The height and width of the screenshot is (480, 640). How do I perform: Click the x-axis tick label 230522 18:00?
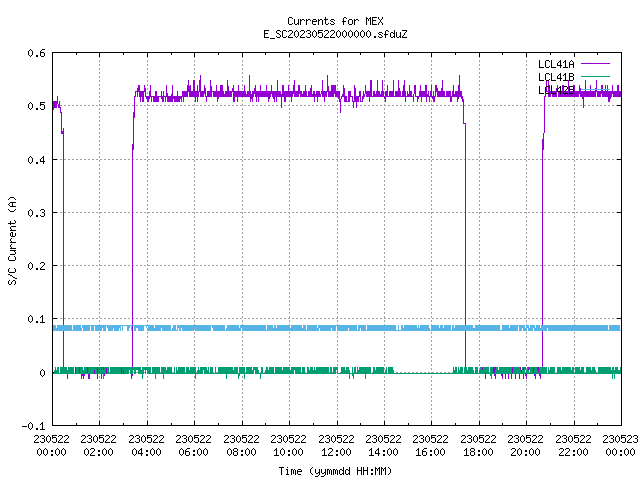(478, 445)
